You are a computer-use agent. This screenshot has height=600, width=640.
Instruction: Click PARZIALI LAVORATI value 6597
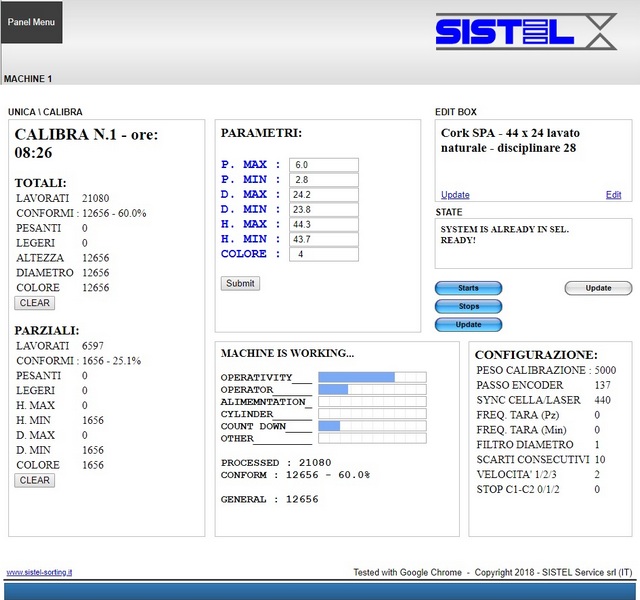pyautogui.click(x=93, y=346)
